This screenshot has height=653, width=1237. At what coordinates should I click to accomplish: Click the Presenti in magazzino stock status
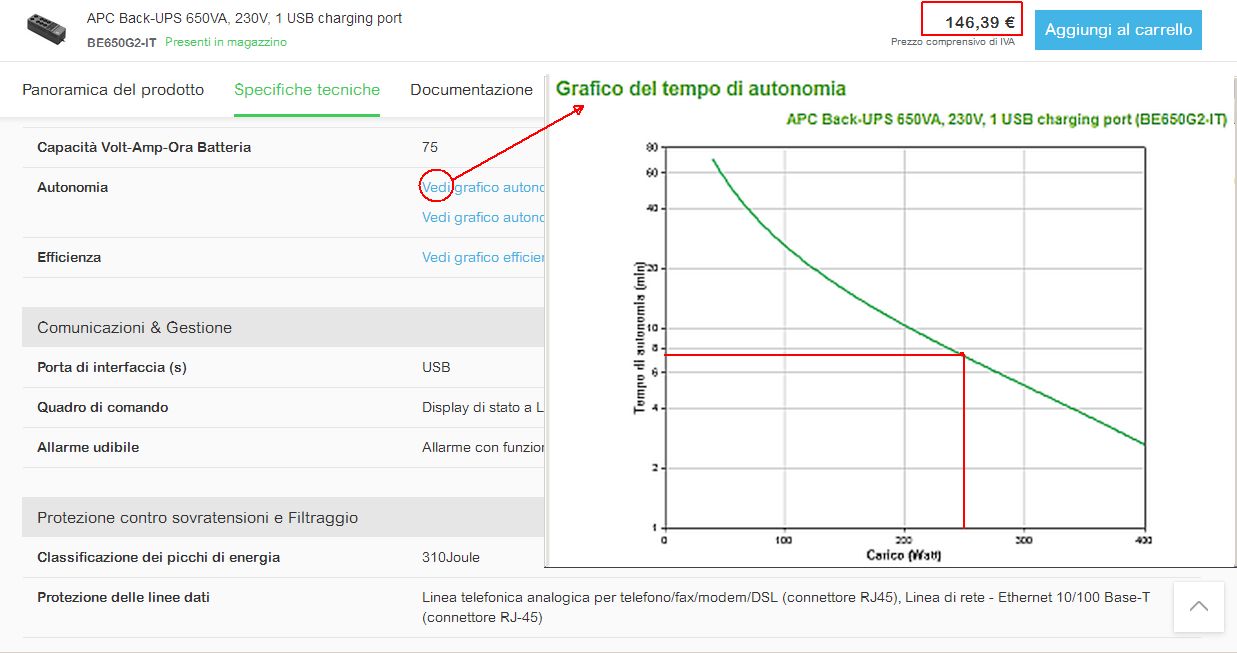(226, 42)
